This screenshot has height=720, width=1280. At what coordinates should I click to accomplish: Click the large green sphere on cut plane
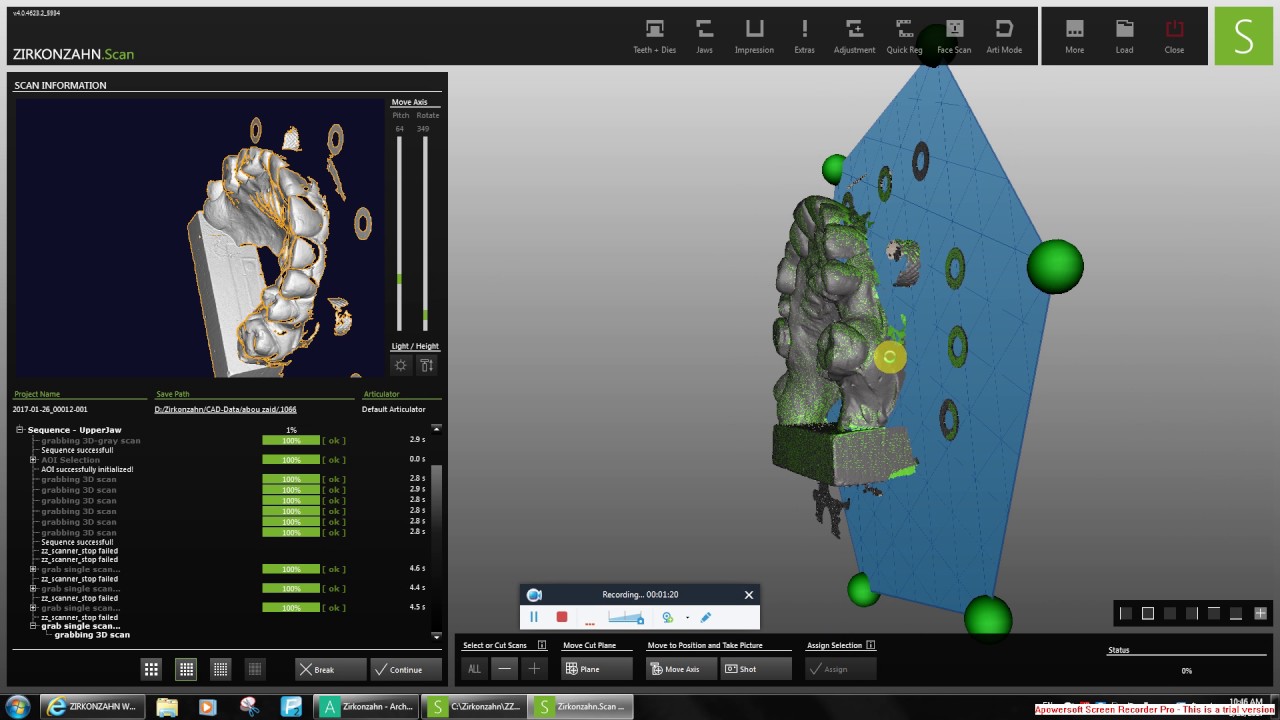[1055, 266]
